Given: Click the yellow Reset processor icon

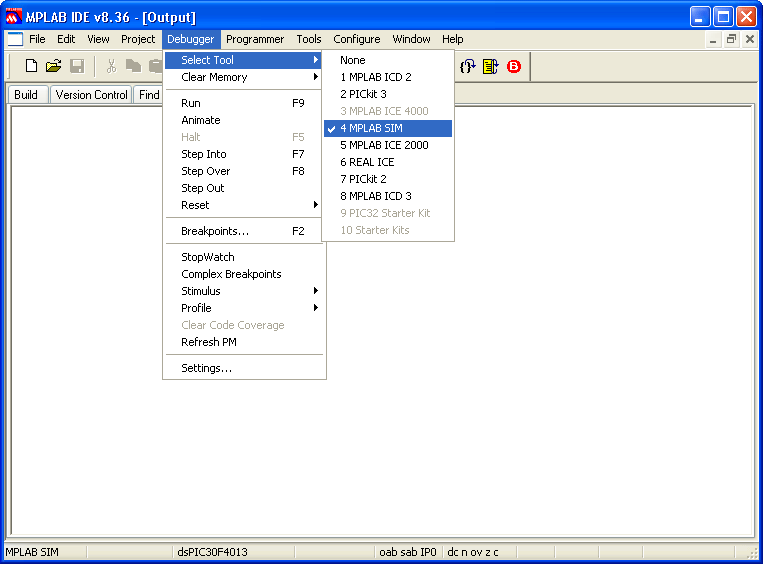Looking at the screenshot, I should click(490, 66).
